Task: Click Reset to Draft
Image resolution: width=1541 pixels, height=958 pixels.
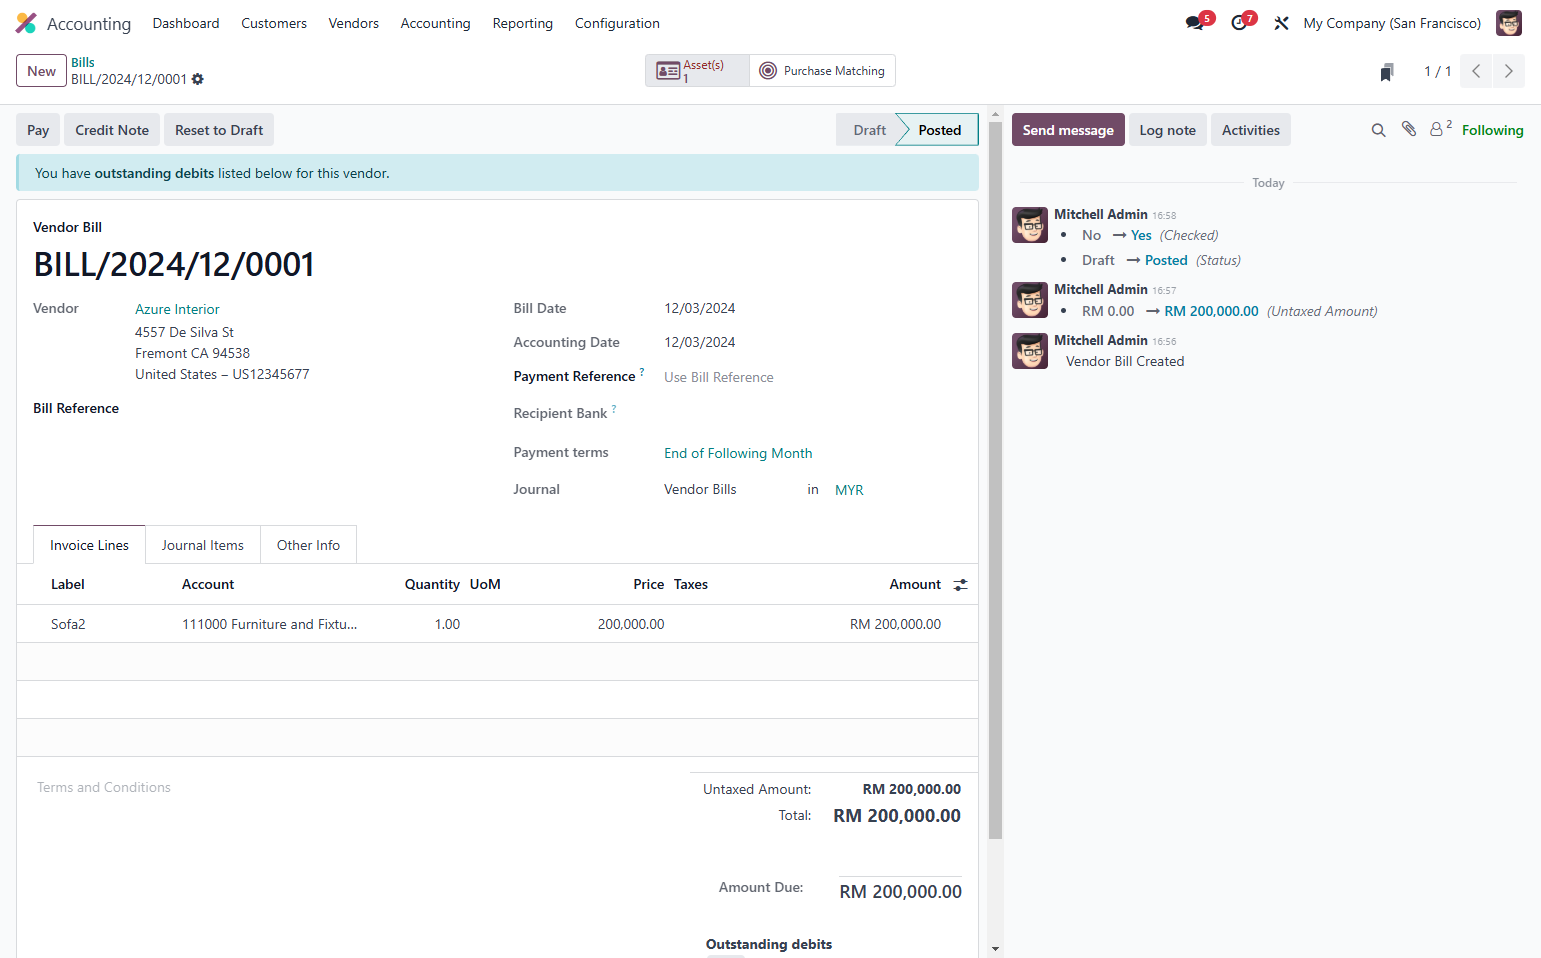Action: [x=219, y=130]
